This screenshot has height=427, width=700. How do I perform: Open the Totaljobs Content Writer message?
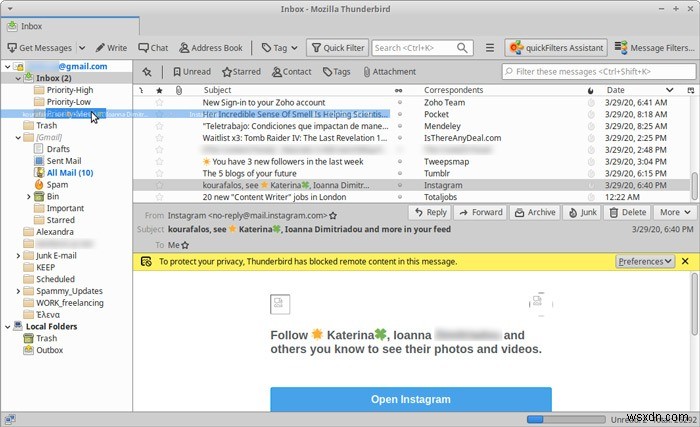click(x=412, y=197)
